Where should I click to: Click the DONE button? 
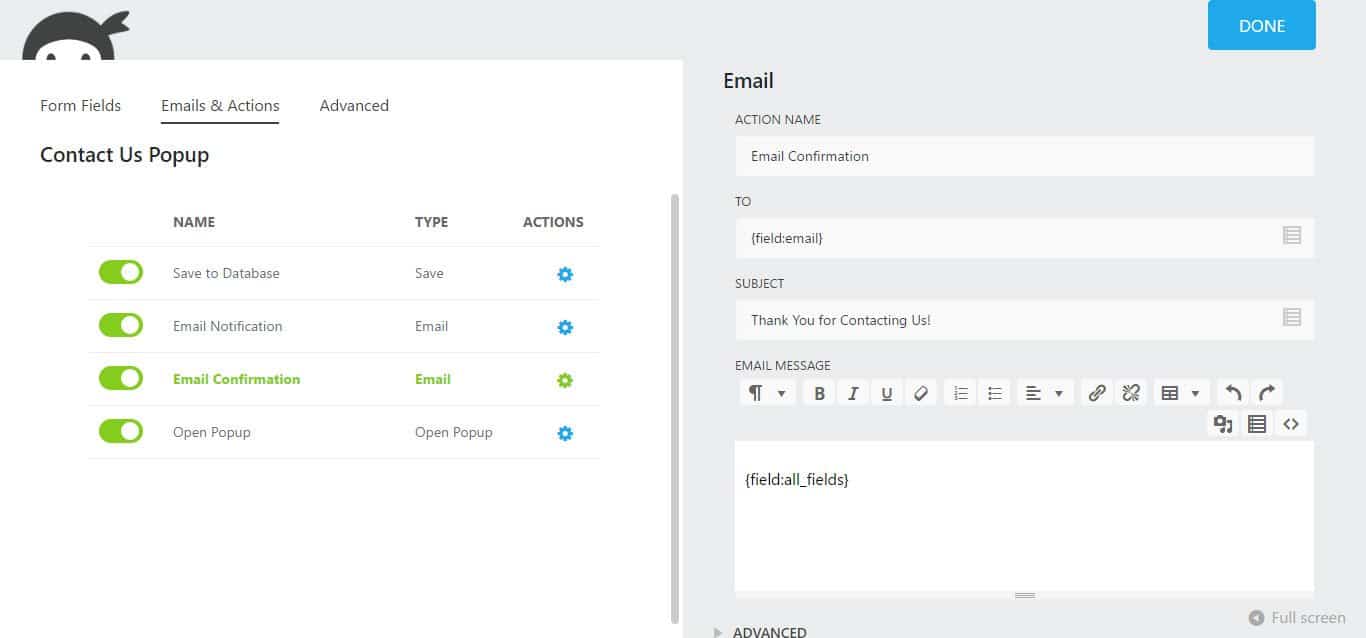1261,26
